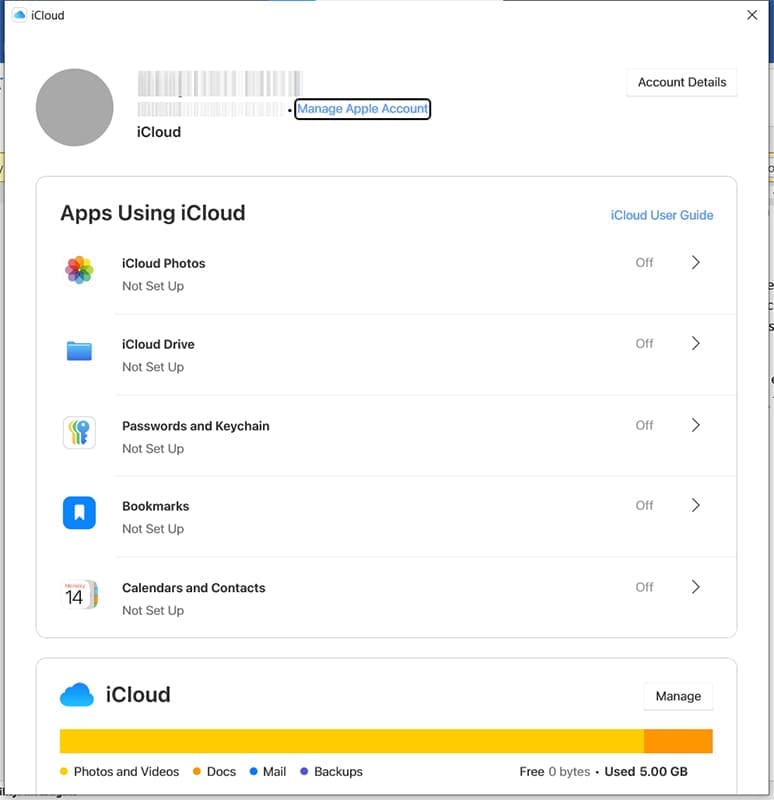Image resolution: width=774 pixels, height=800 pixels.
Task: Expand Bookmarks settings chevron
Action: [696, 506]
